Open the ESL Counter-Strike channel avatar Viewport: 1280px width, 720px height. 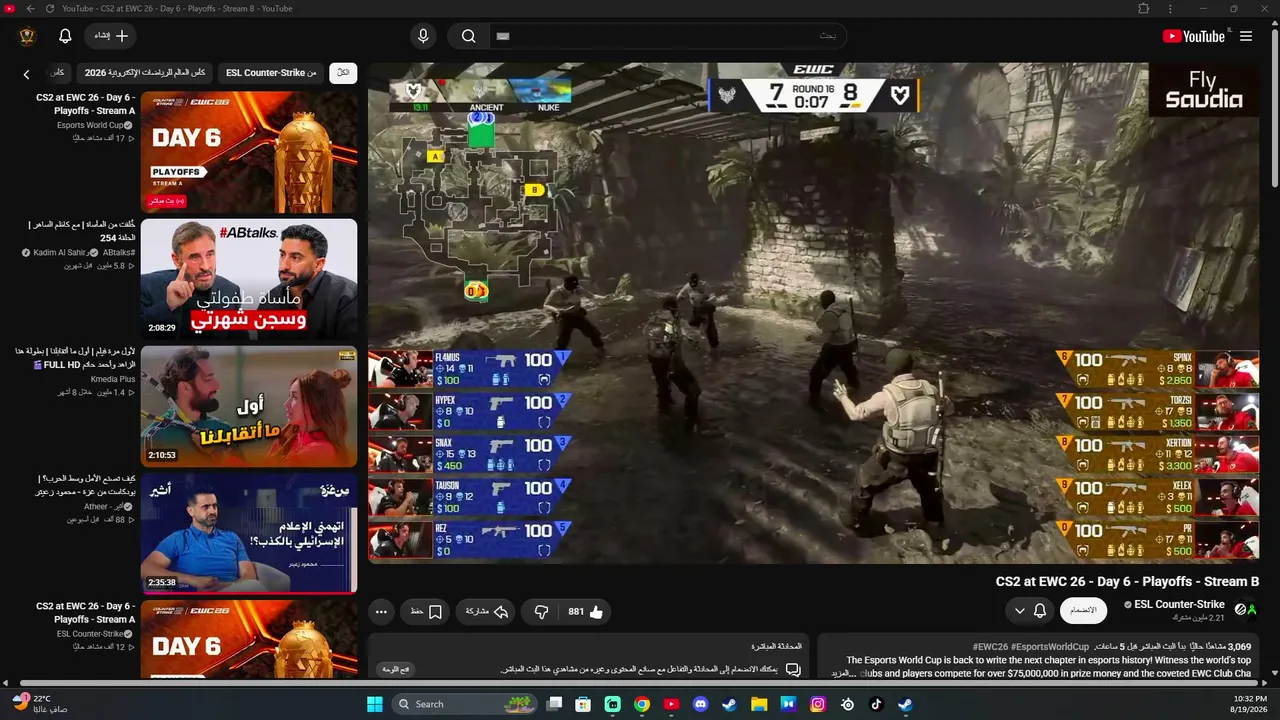click(x=1246, y=609)
